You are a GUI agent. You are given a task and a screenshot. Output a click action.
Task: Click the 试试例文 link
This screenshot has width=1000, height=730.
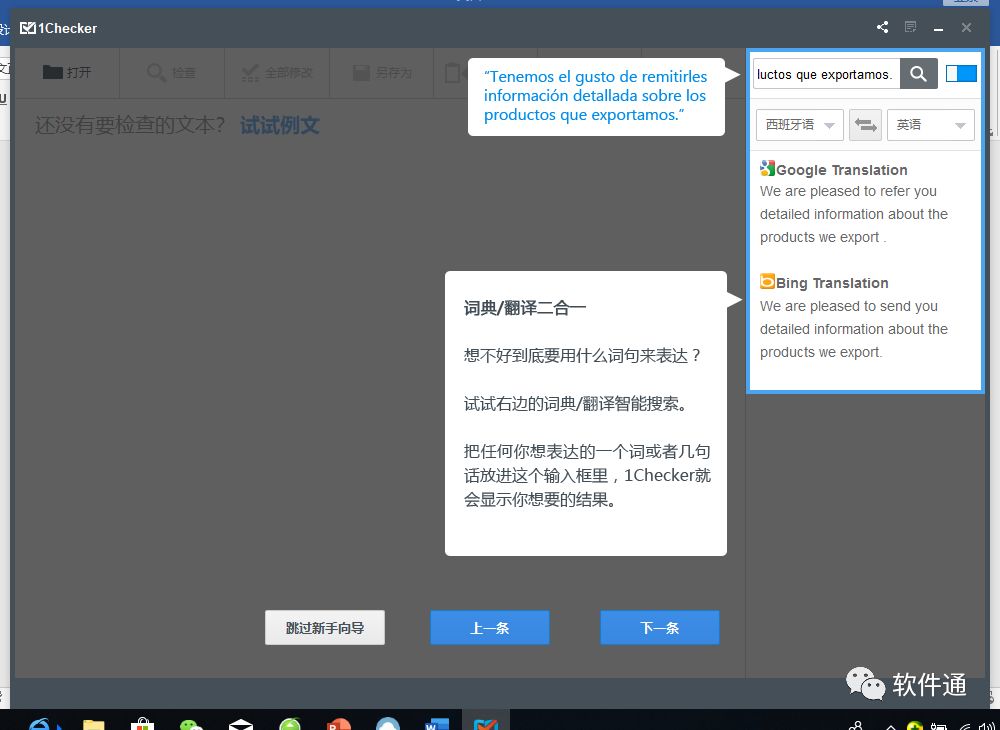(x=279, y=126)
